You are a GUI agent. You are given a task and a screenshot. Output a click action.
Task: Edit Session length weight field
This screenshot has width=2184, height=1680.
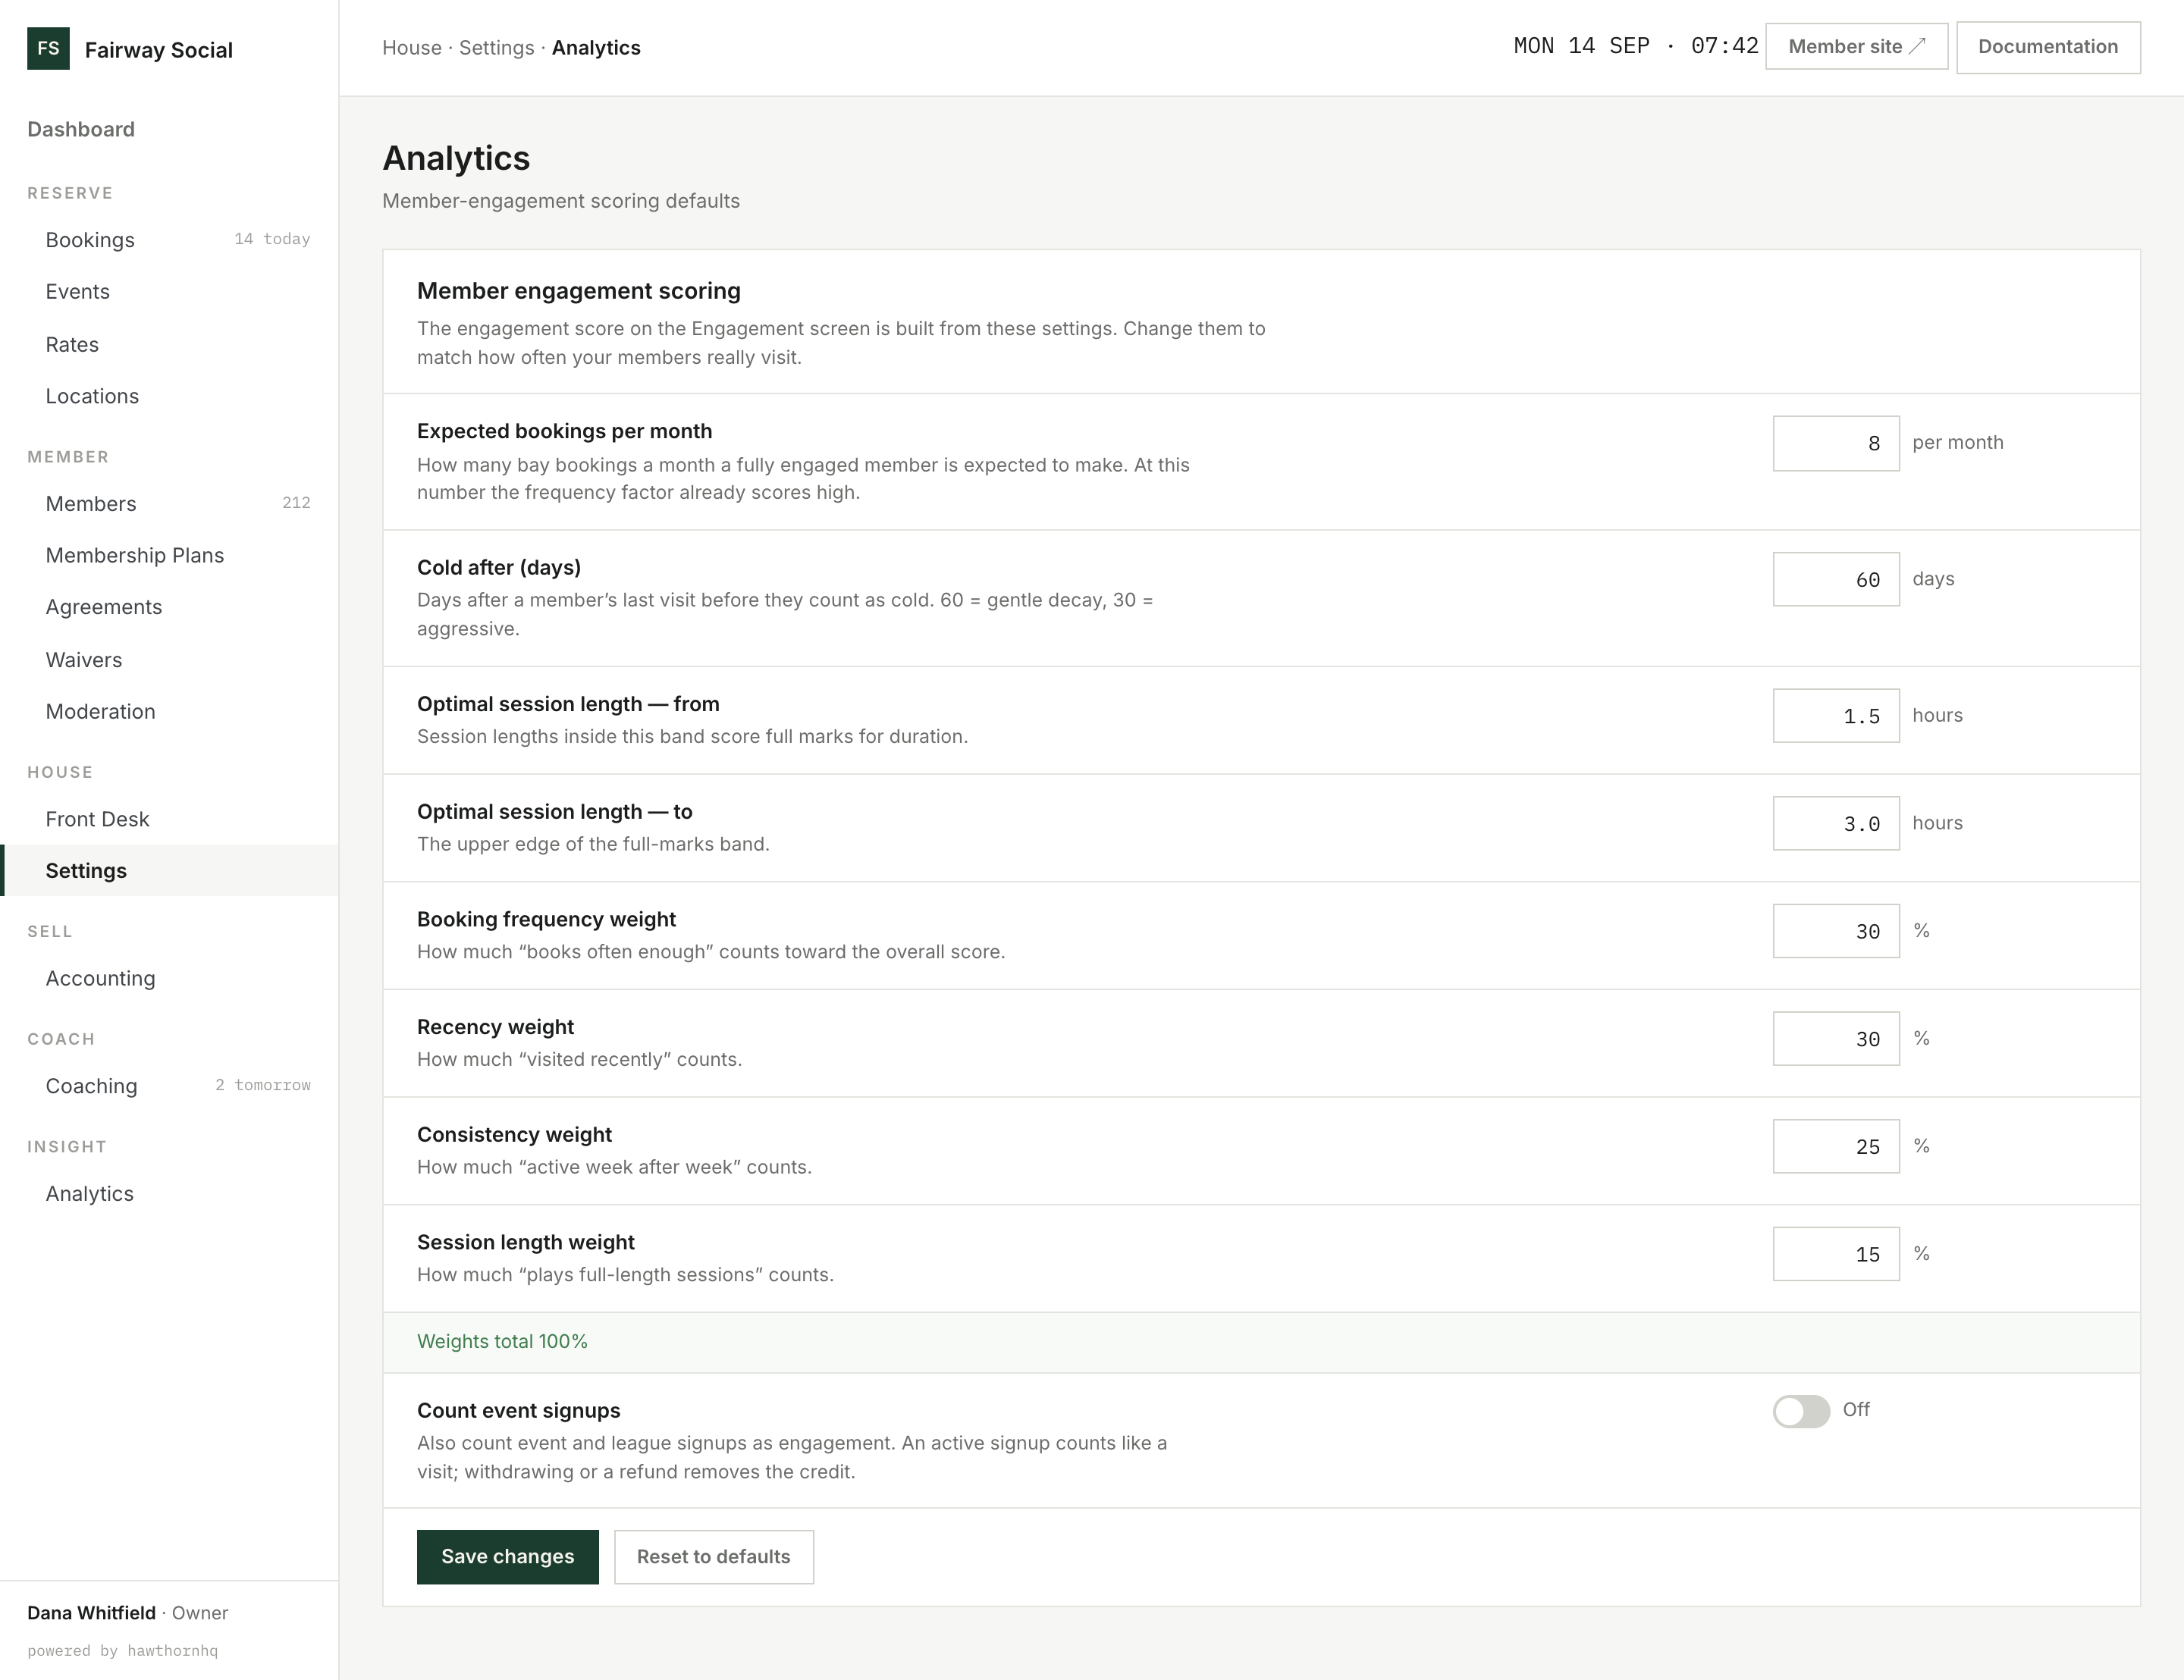pyautogui.click(x=1836, y=1254)
